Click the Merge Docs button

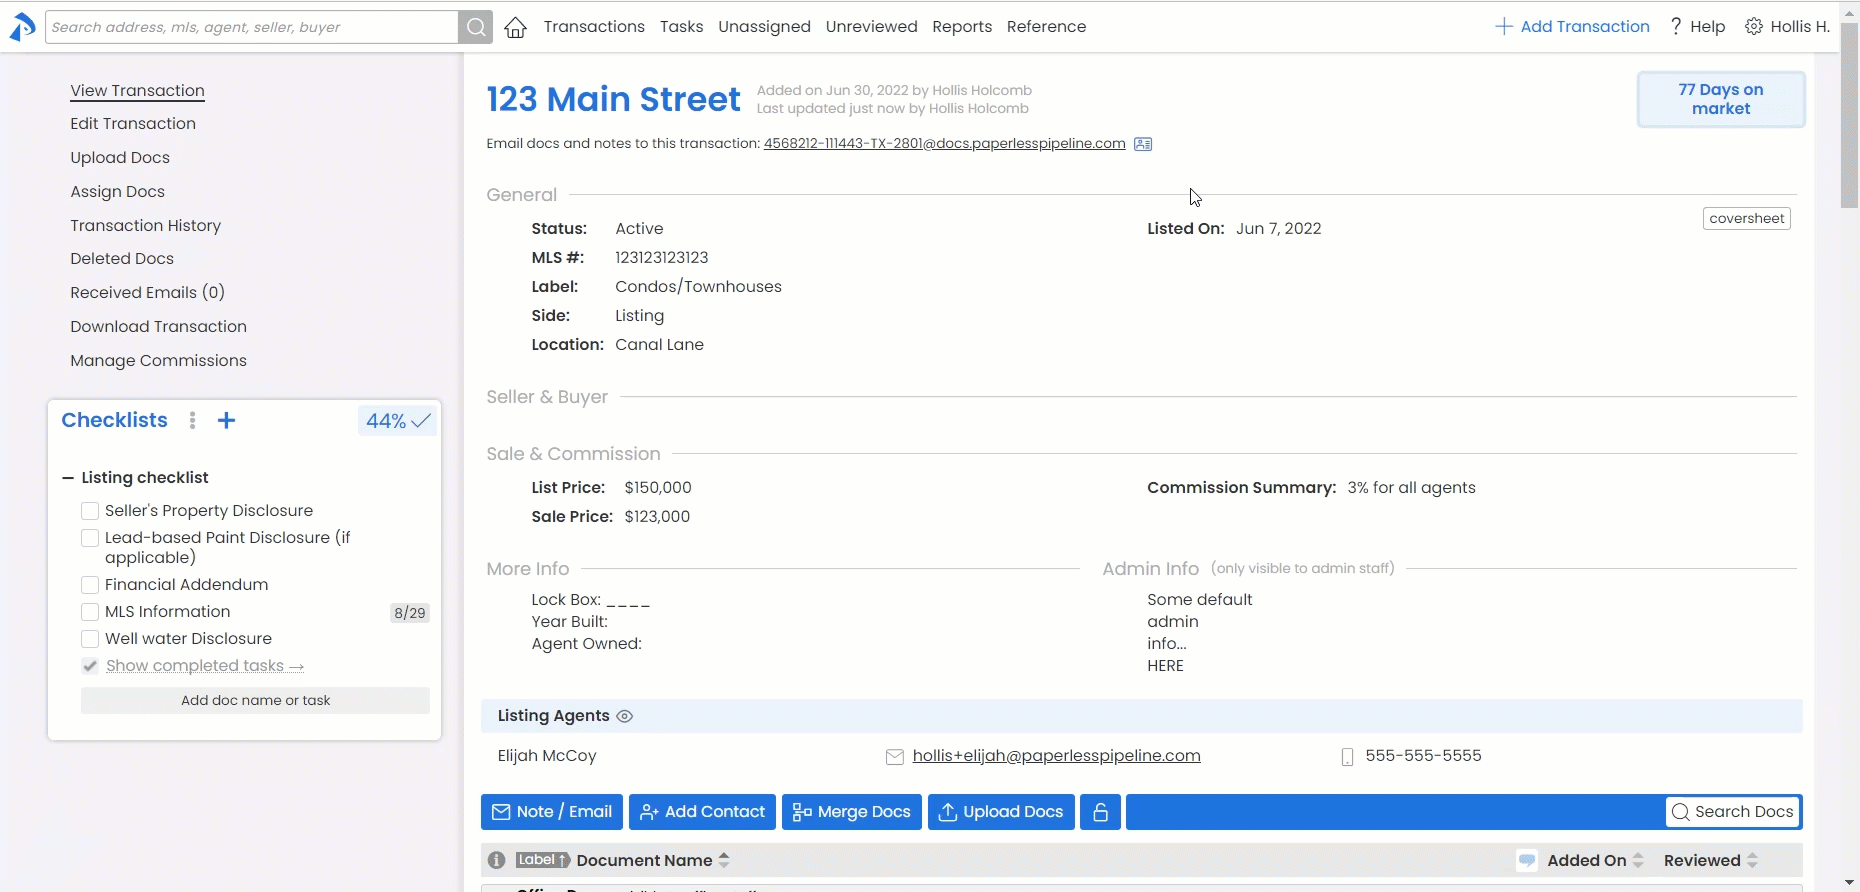(x=852, y=812)
